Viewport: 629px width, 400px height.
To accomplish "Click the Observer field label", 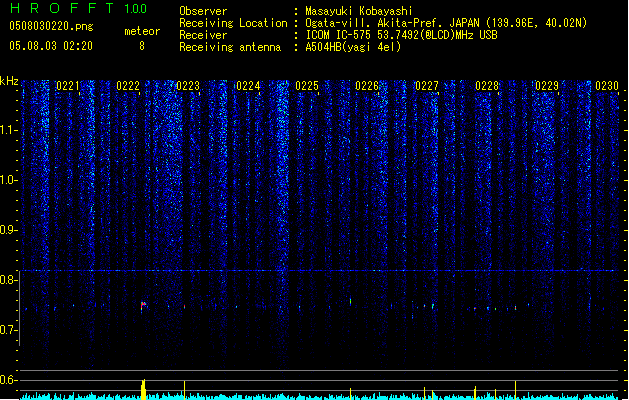I will point(203,11).
